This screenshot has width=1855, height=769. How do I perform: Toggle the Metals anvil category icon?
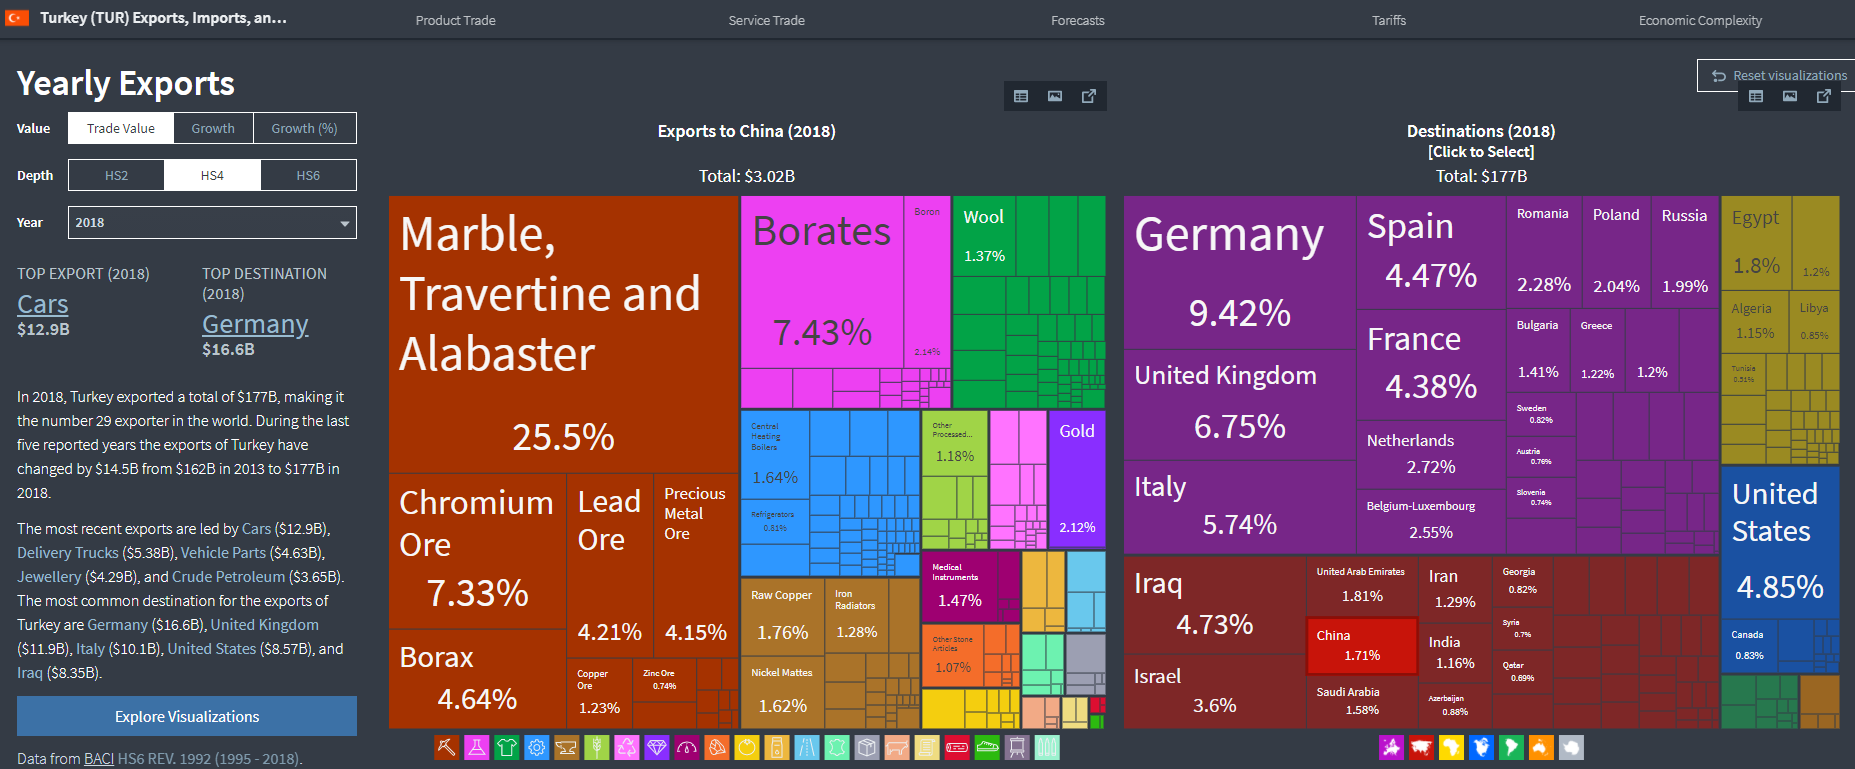pyautogui.click(x=566, y=747)
